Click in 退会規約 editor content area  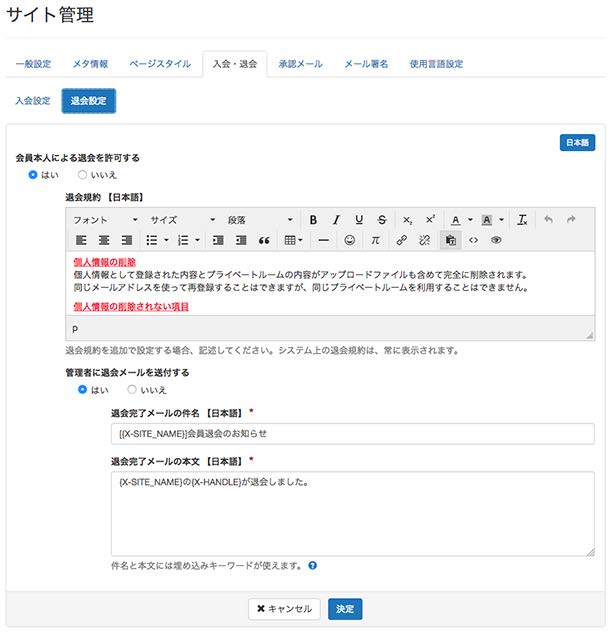pos(330,283)
